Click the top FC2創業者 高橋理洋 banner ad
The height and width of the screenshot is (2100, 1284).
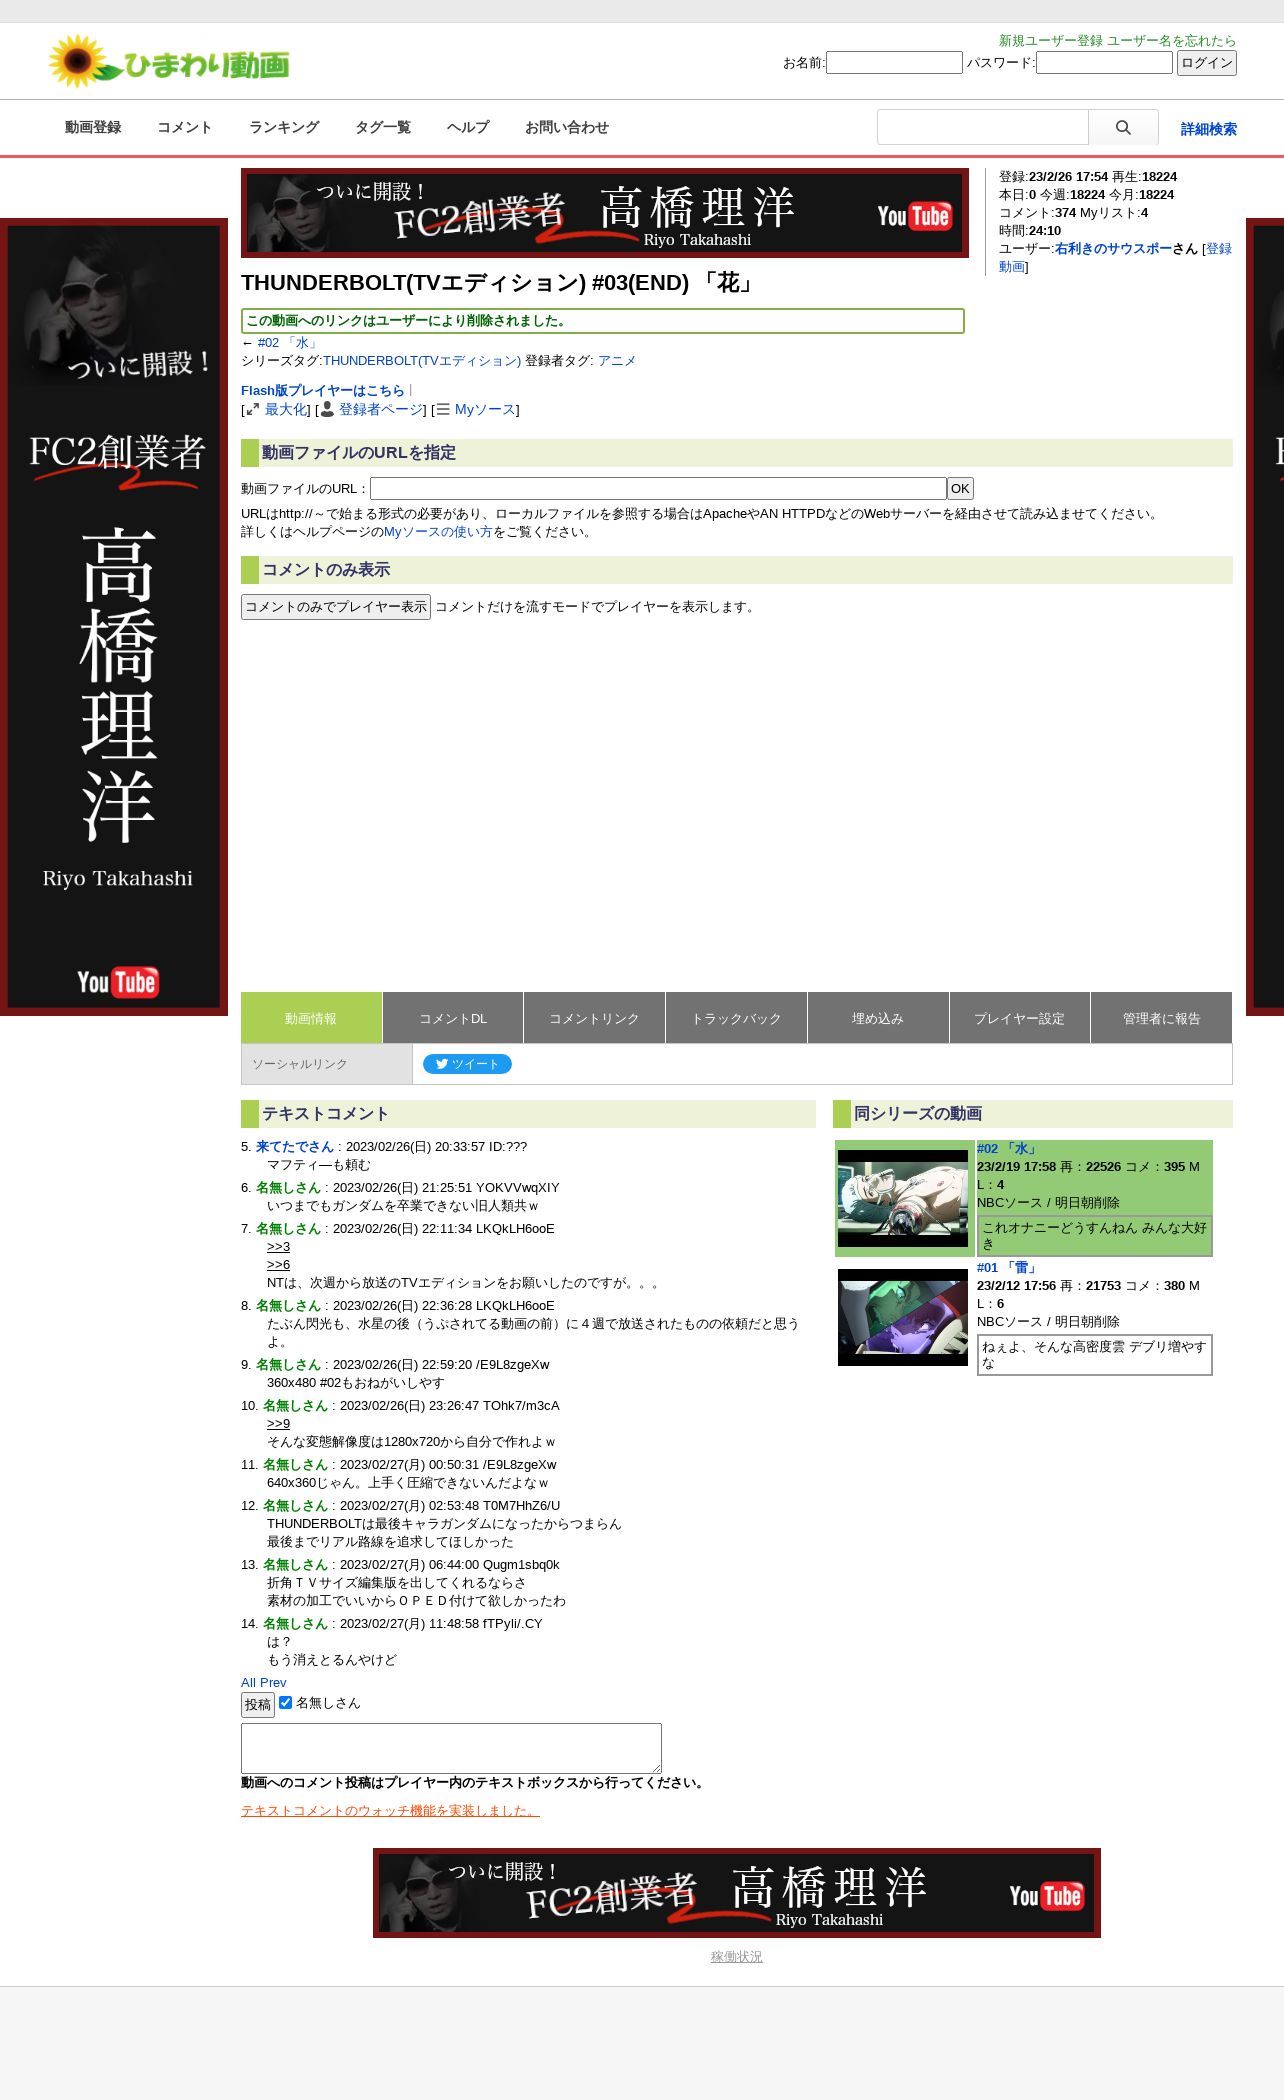605,213
